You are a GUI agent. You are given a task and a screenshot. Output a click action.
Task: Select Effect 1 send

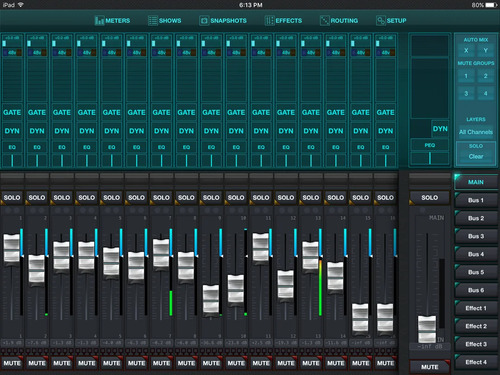coord(476,308)
